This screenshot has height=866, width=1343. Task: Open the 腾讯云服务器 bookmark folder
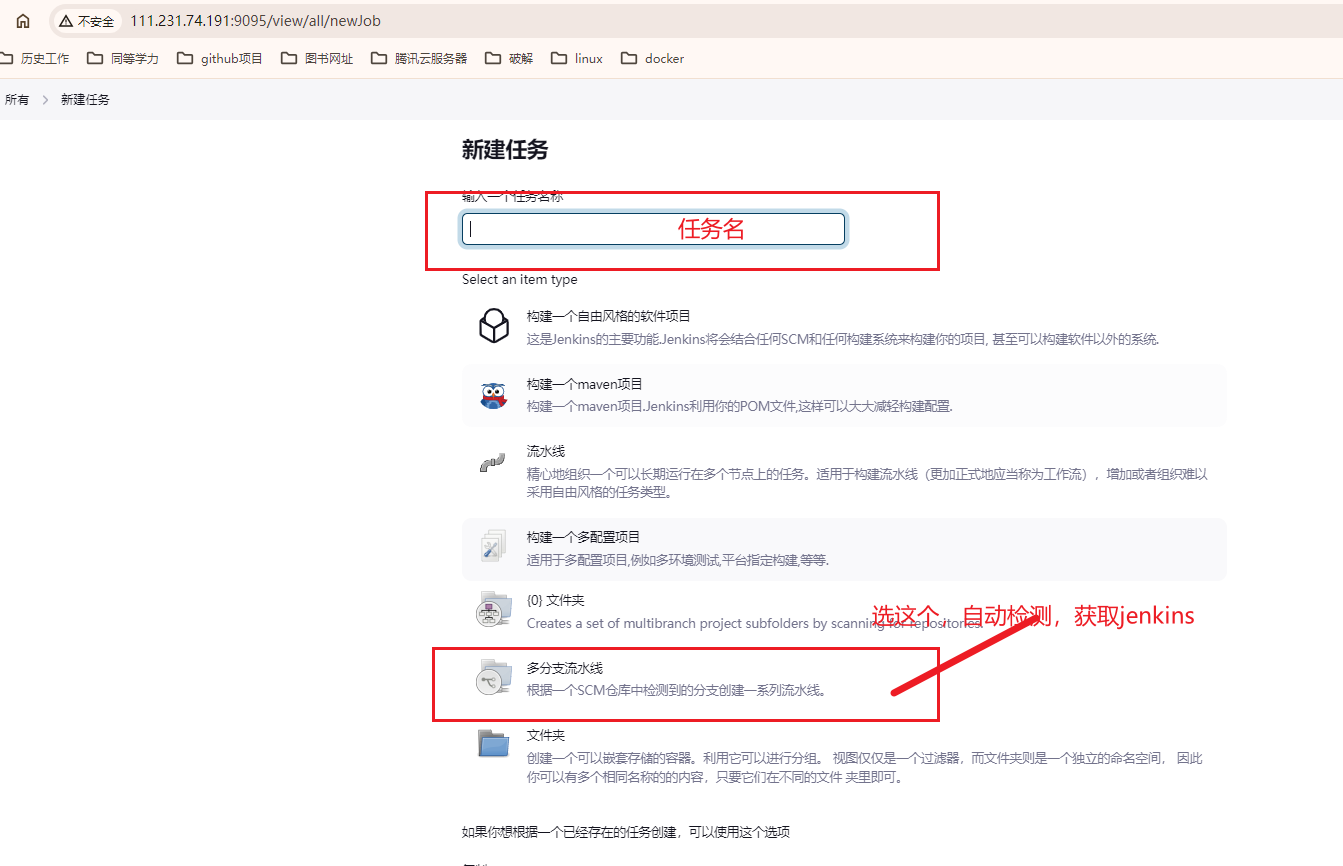click(419, 58)
